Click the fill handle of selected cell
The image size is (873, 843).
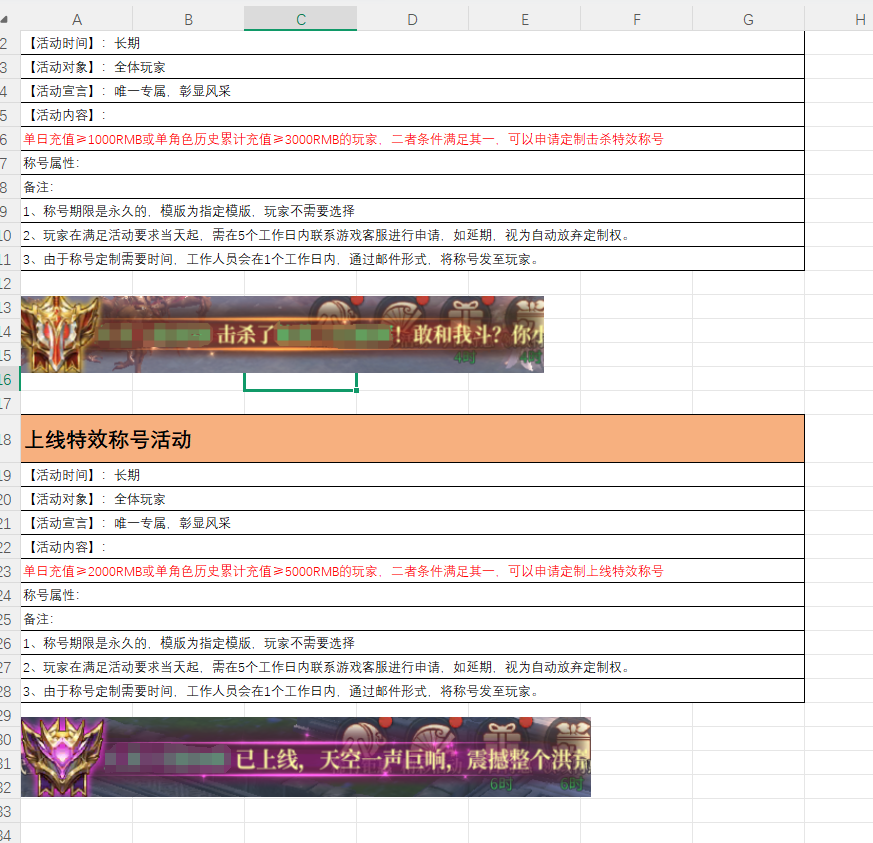357,390
